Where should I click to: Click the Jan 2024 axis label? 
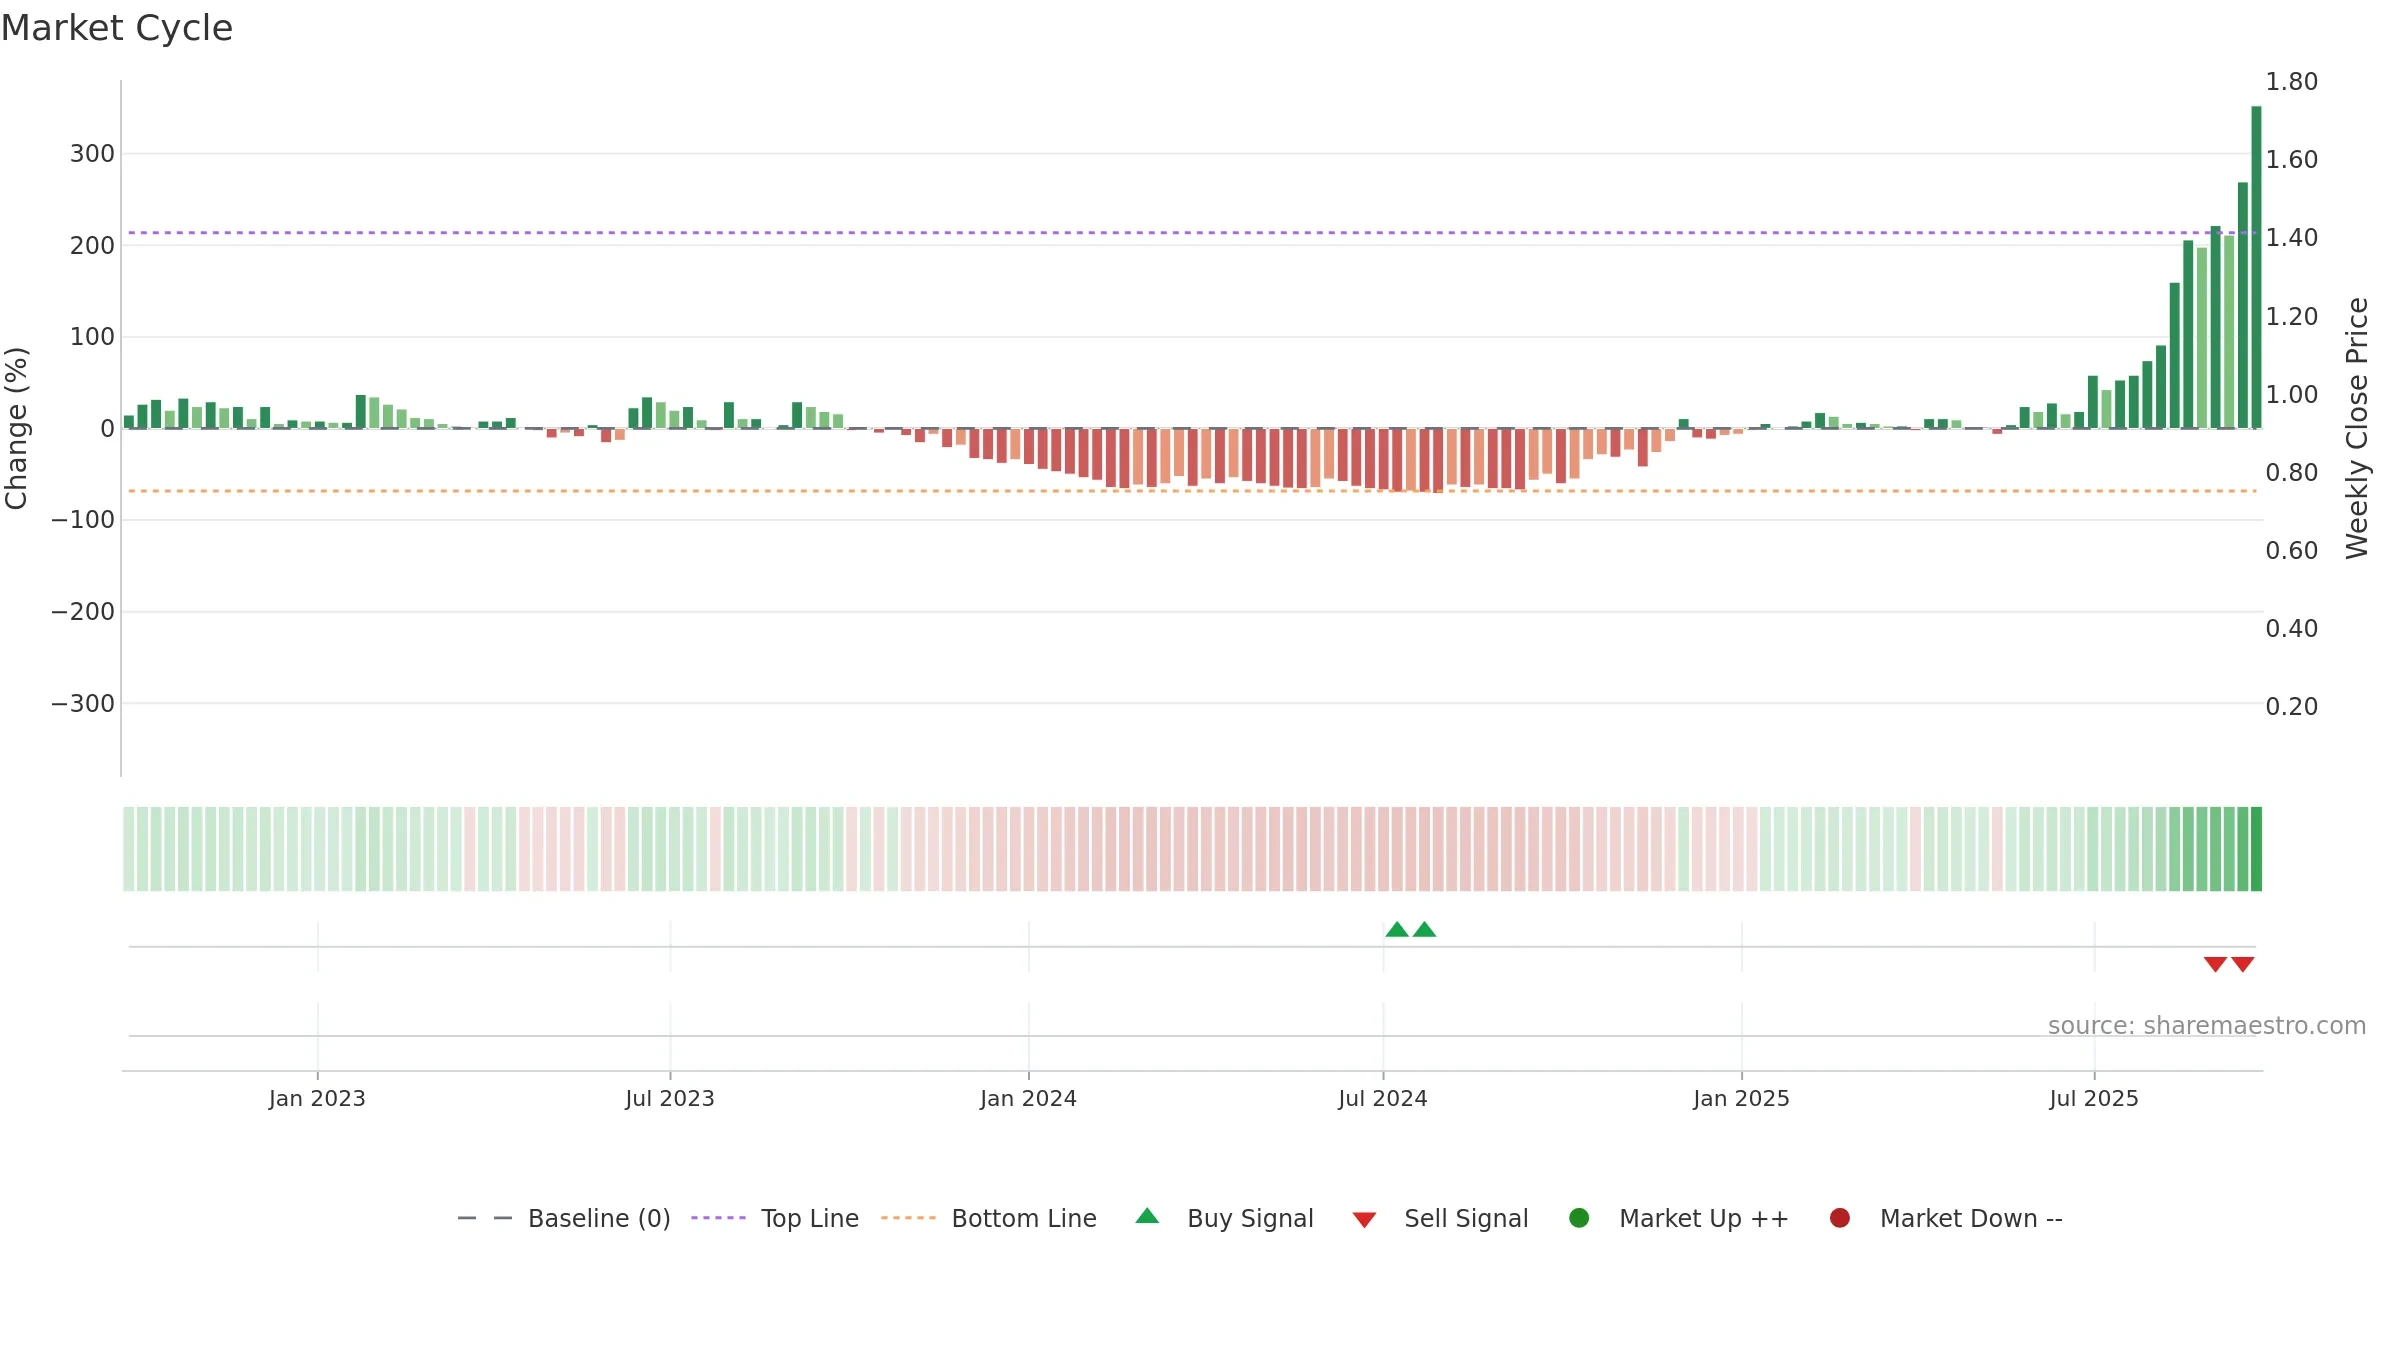[1028, 1098]
